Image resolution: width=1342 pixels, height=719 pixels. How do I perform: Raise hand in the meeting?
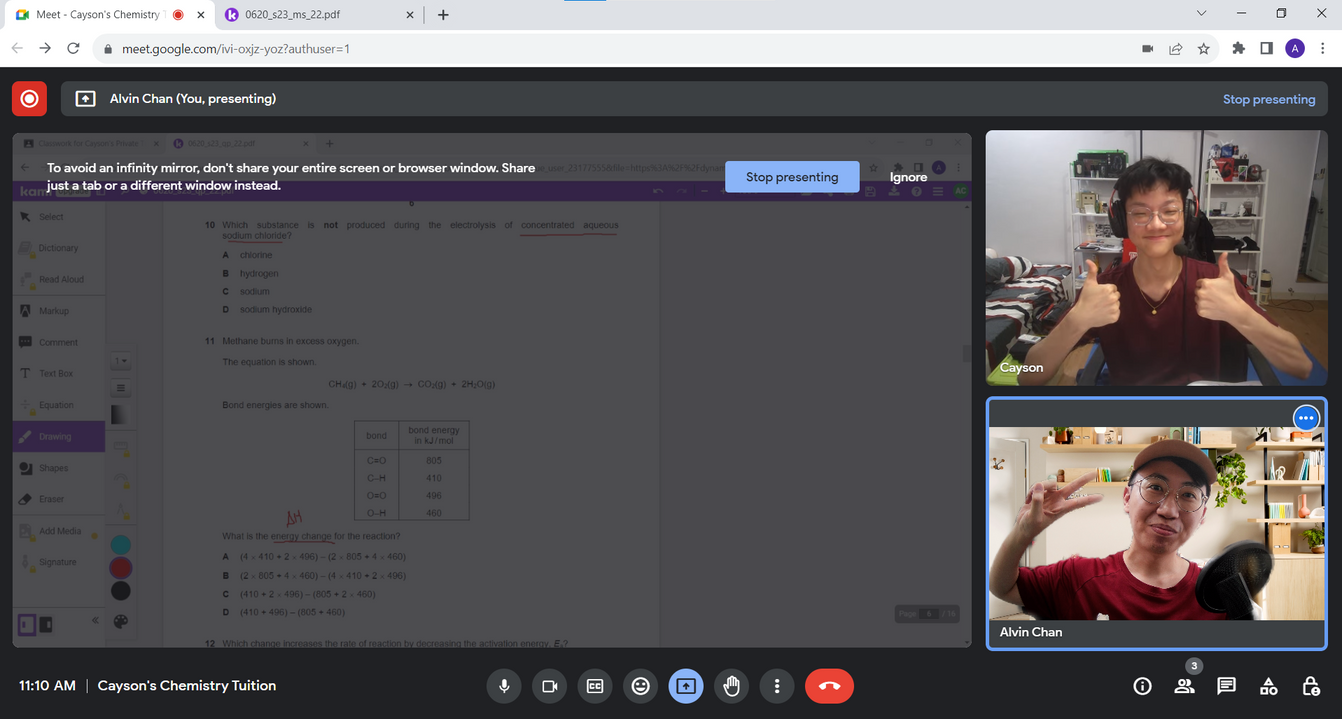(731, 686)
